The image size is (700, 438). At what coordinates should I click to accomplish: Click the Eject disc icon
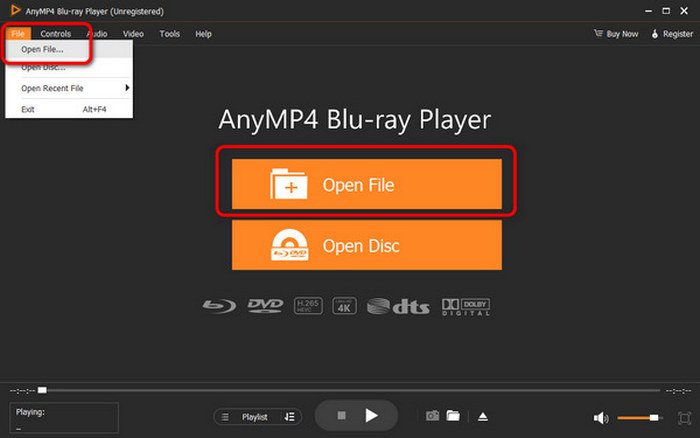482,416
